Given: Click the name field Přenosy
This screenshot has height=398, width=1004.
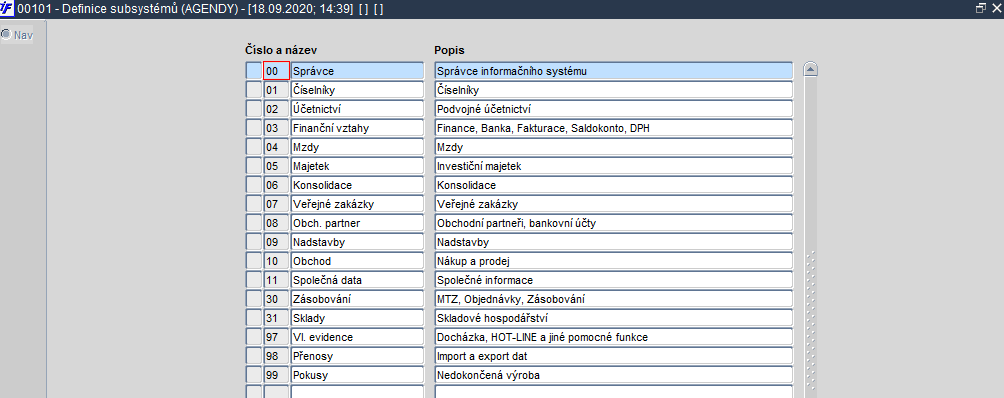Looking at the screenshot, I should 357,356.
